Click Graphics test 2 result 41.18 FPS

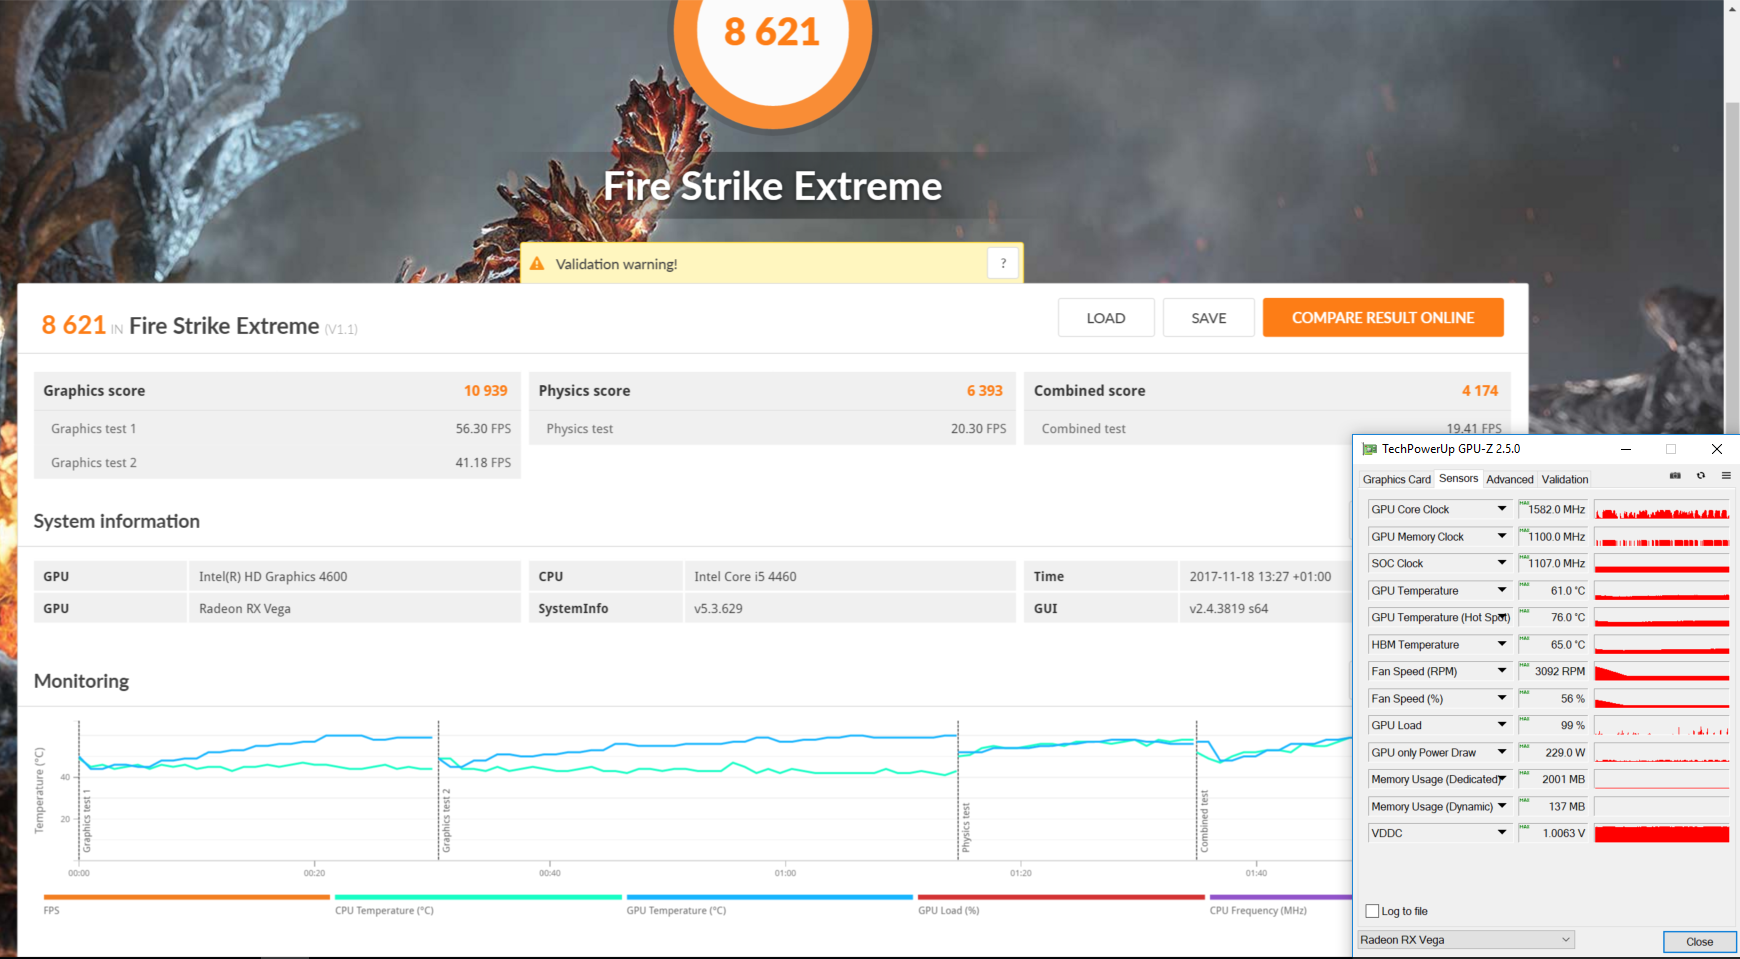483,462
